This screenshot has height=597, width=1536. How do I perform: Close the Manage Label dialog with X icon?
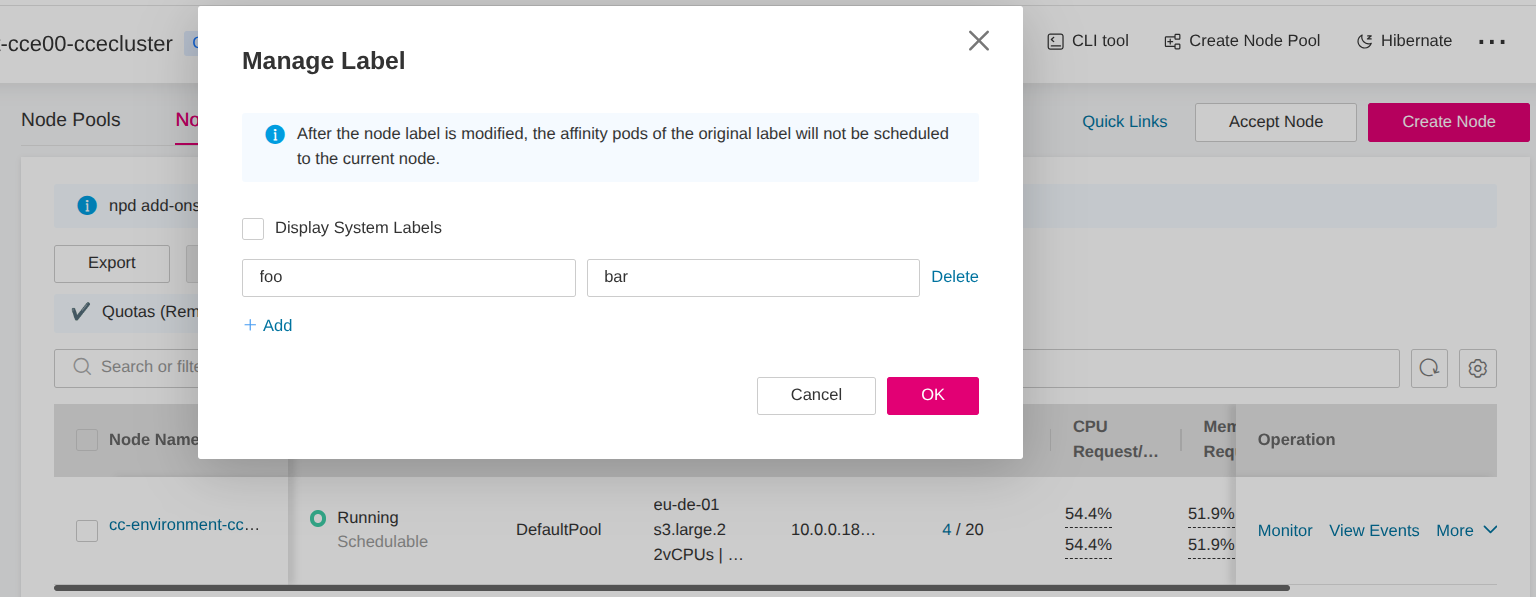point(978,41)
